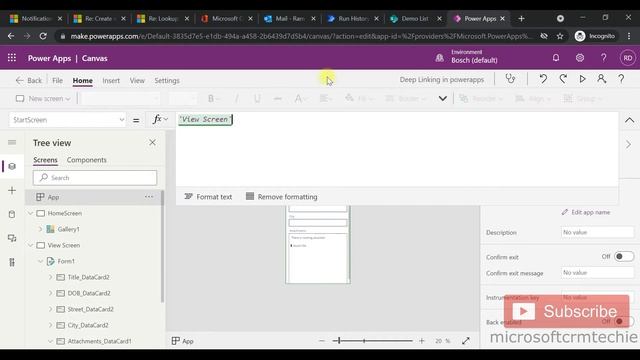Run the App checker stethoscope icon
The height and width of the screenshot is (360, 640).
[x=510, y=79]
